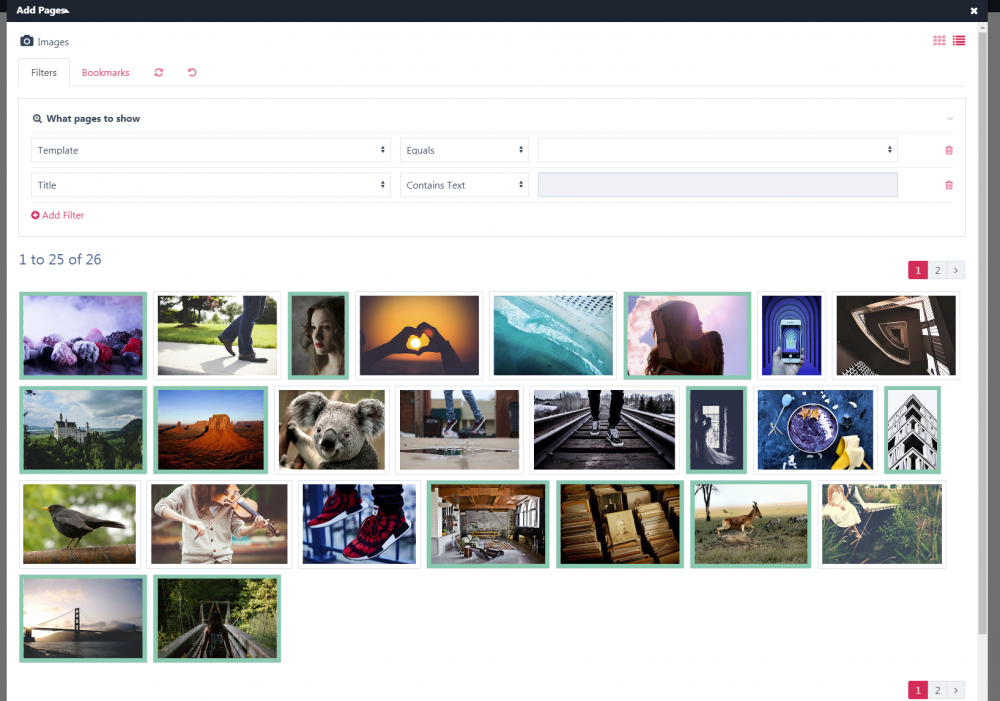The height and width of the screenshot is (701, 1000).
Task: Click the camera icon beside Images
Action: tap(26, 41)
